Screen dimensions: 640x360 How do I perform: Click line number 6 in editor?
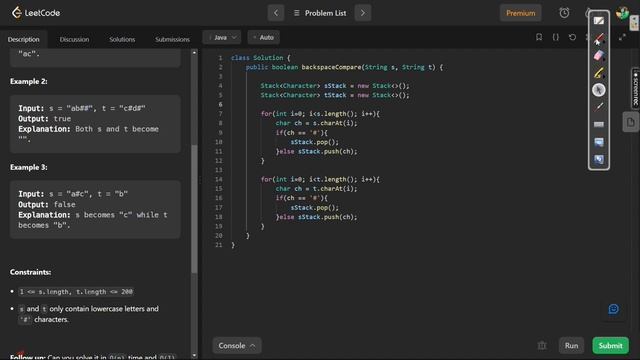220,104
